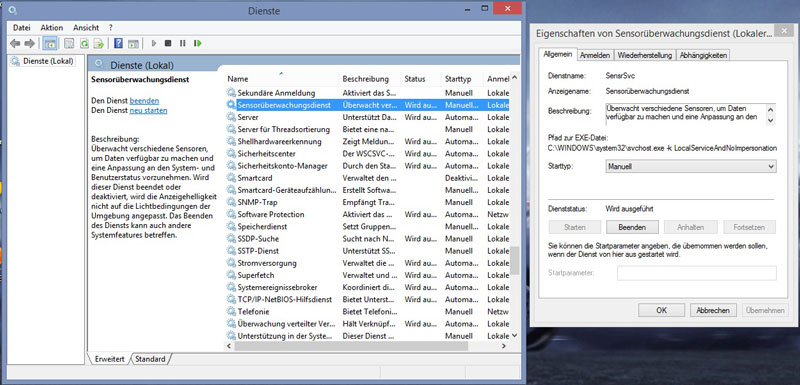Click the OK button
The height and width of the screenshot is (385, 800).
pyautogui.click(x=661, y=310)
